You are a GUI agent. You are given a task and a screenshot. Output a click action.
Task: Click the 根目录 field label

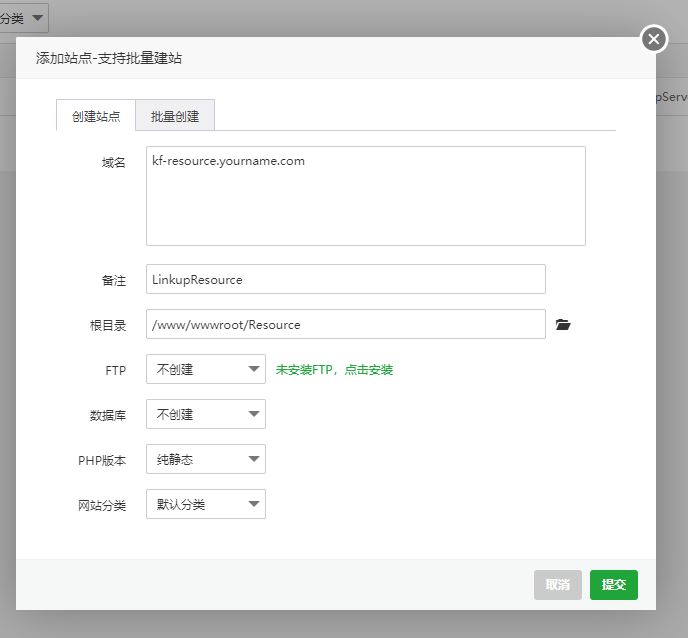[108, 325]
